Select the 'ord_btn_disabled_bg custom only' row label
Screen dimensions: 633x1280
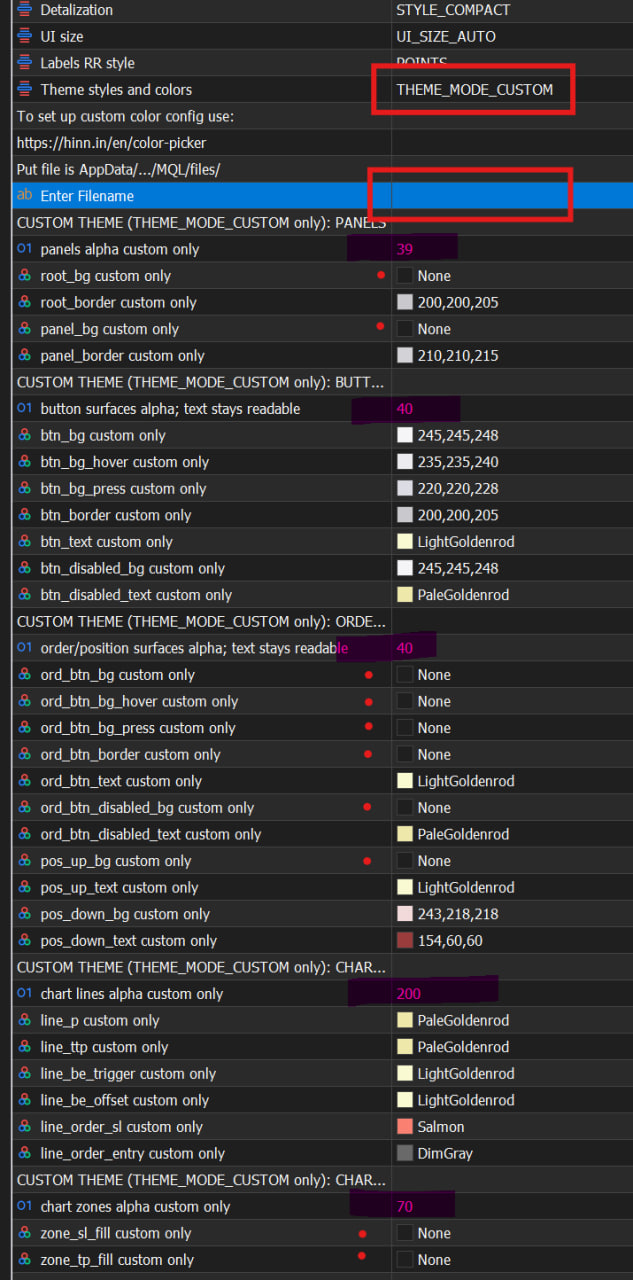pos(148,808)
